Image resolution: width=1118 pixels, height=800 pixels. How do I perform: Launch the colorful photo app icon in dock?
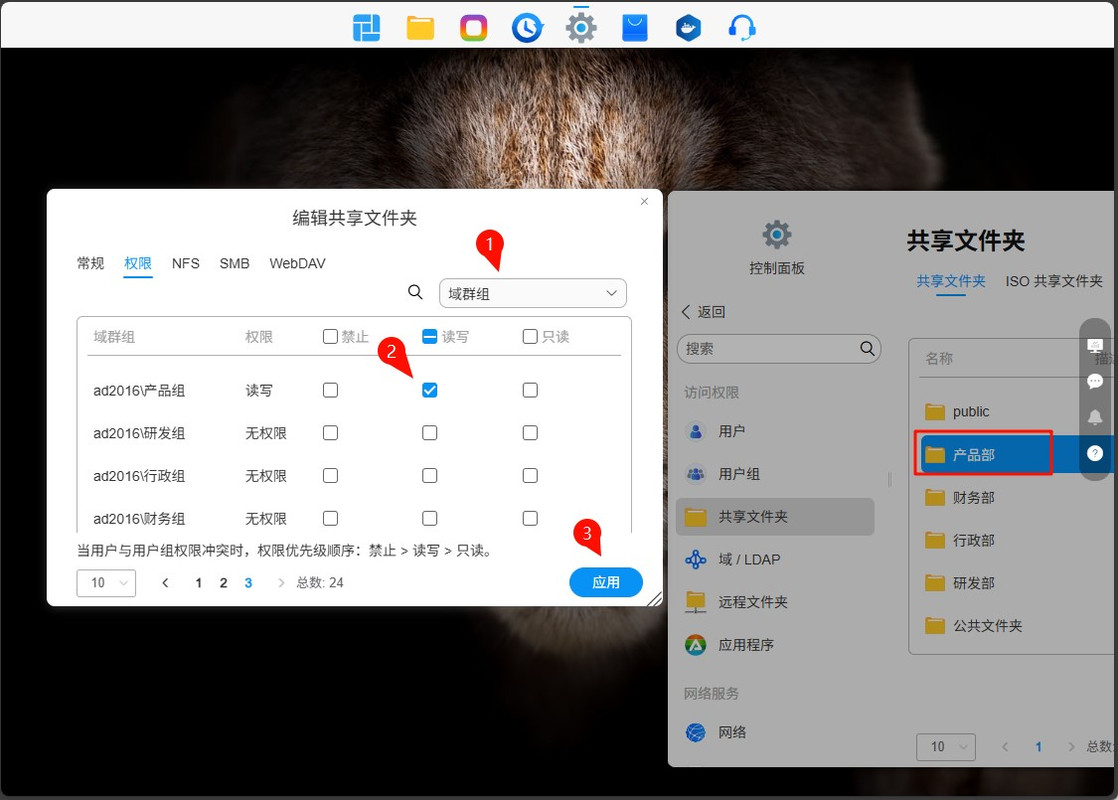point(473,28)
